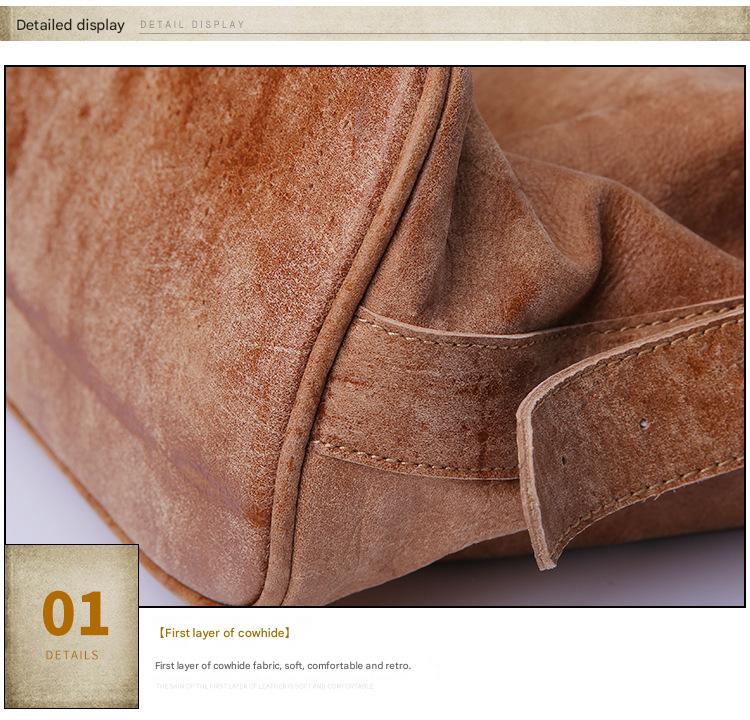
Task: Select the 'DETAIL DISPLAY' uppercase subtitle
Action: (192, 25)
